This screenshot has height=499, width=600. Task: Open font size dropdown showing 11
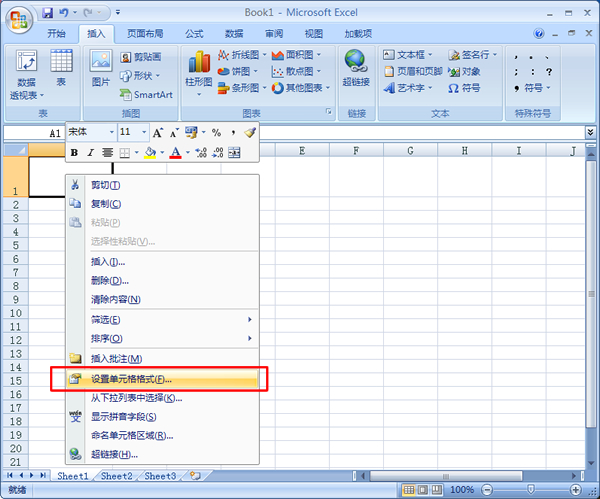click(x=144, y=132)
